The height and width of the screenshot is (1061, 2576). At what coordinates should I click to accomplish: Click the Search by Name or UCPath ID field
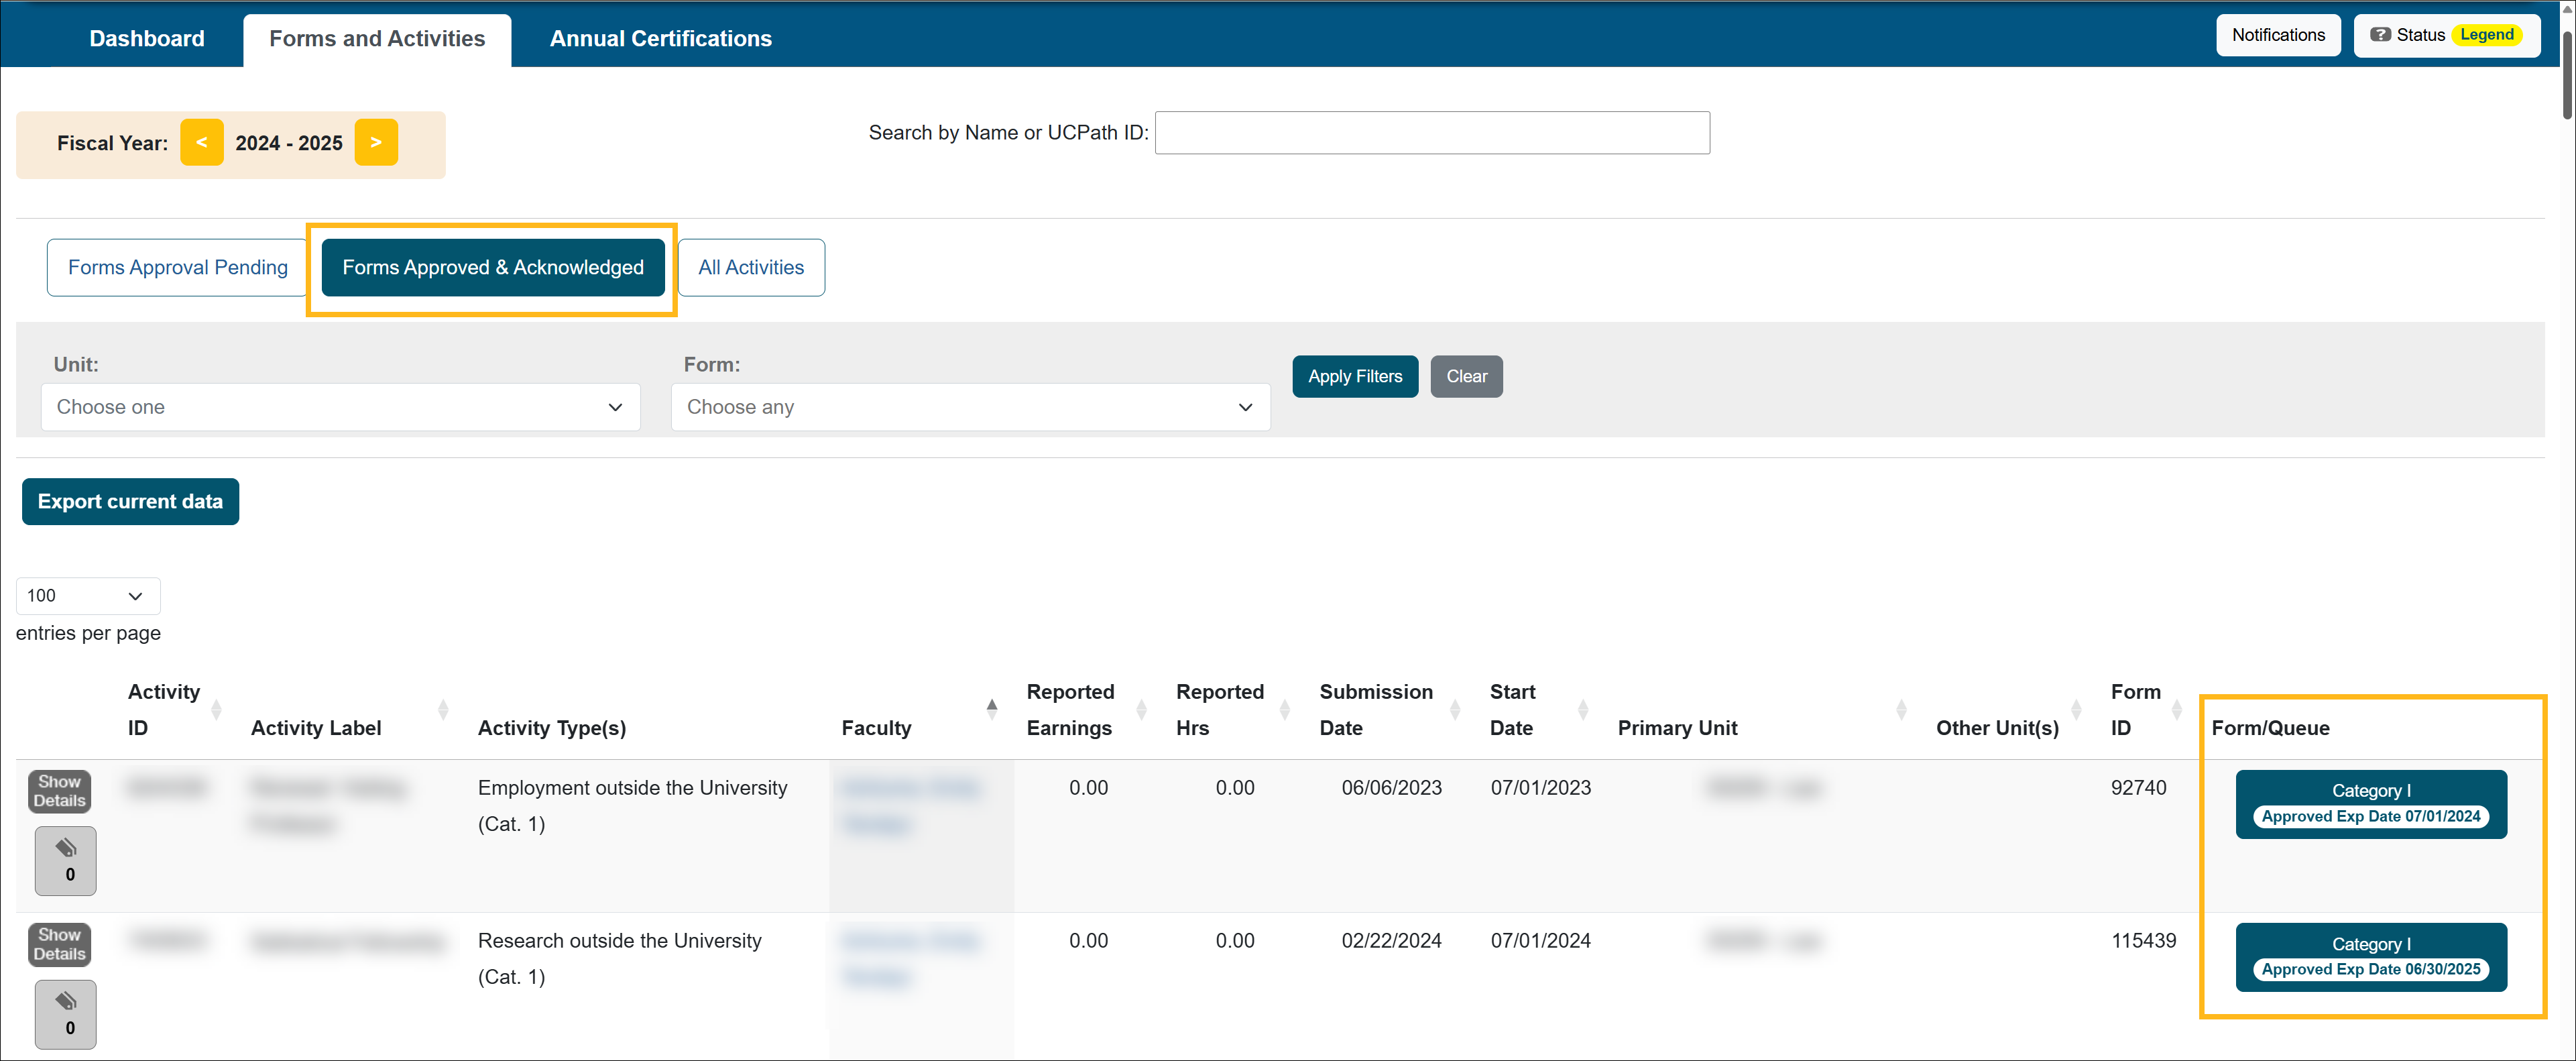point(1431,133)
